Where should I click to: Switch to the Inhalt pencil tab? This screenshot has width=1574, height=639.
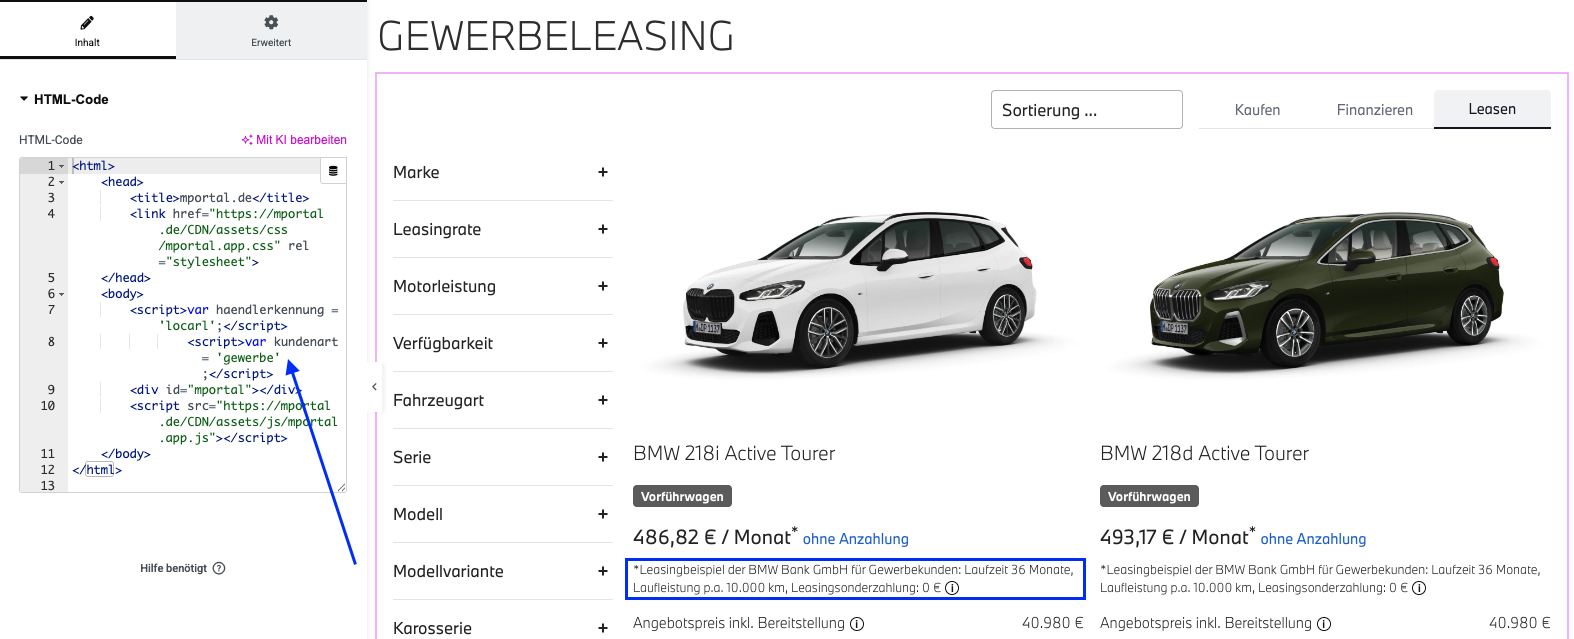click(87, 30)
